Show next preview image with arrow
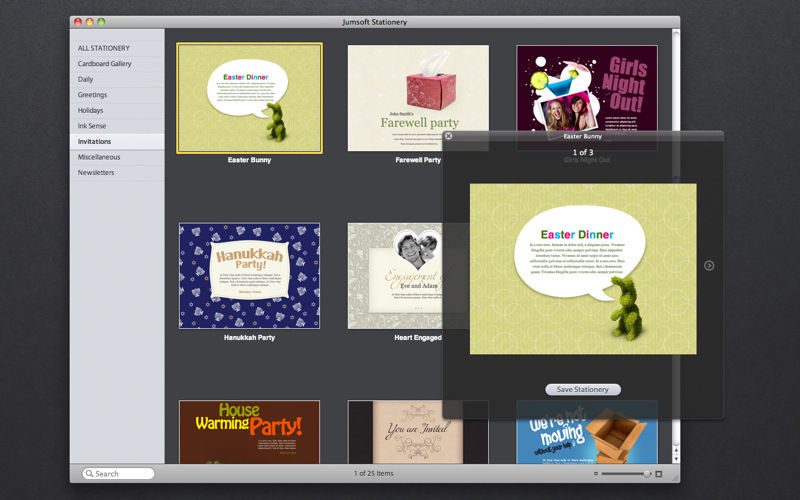The image size is (800, 500). click(709, 265)
